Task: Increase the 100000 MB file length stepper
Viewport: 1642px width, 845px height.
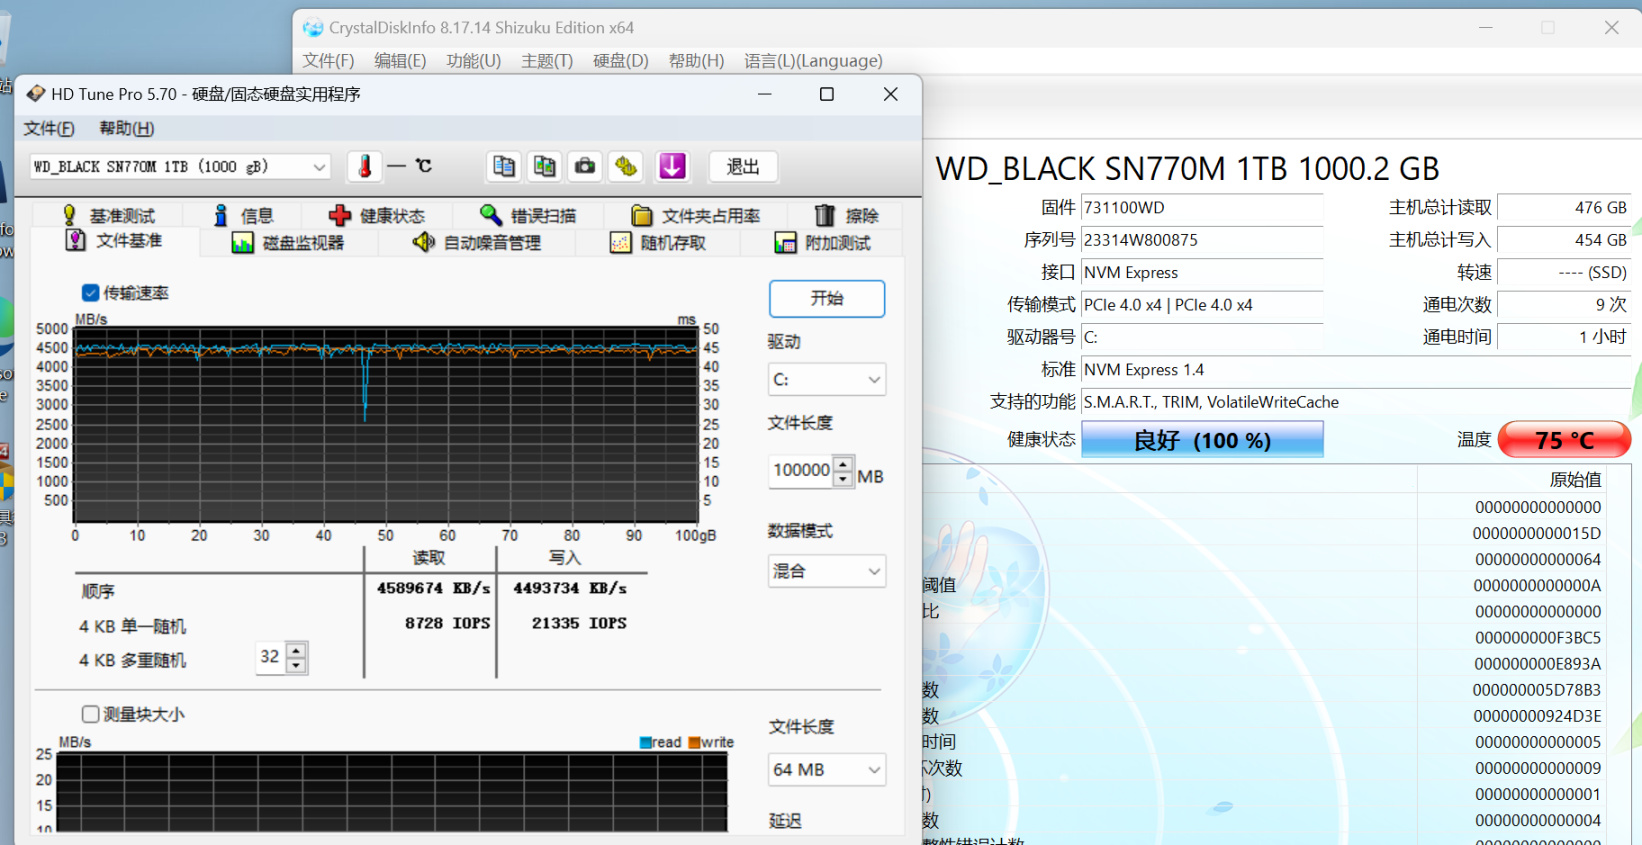Action: [x=843, y=464]
